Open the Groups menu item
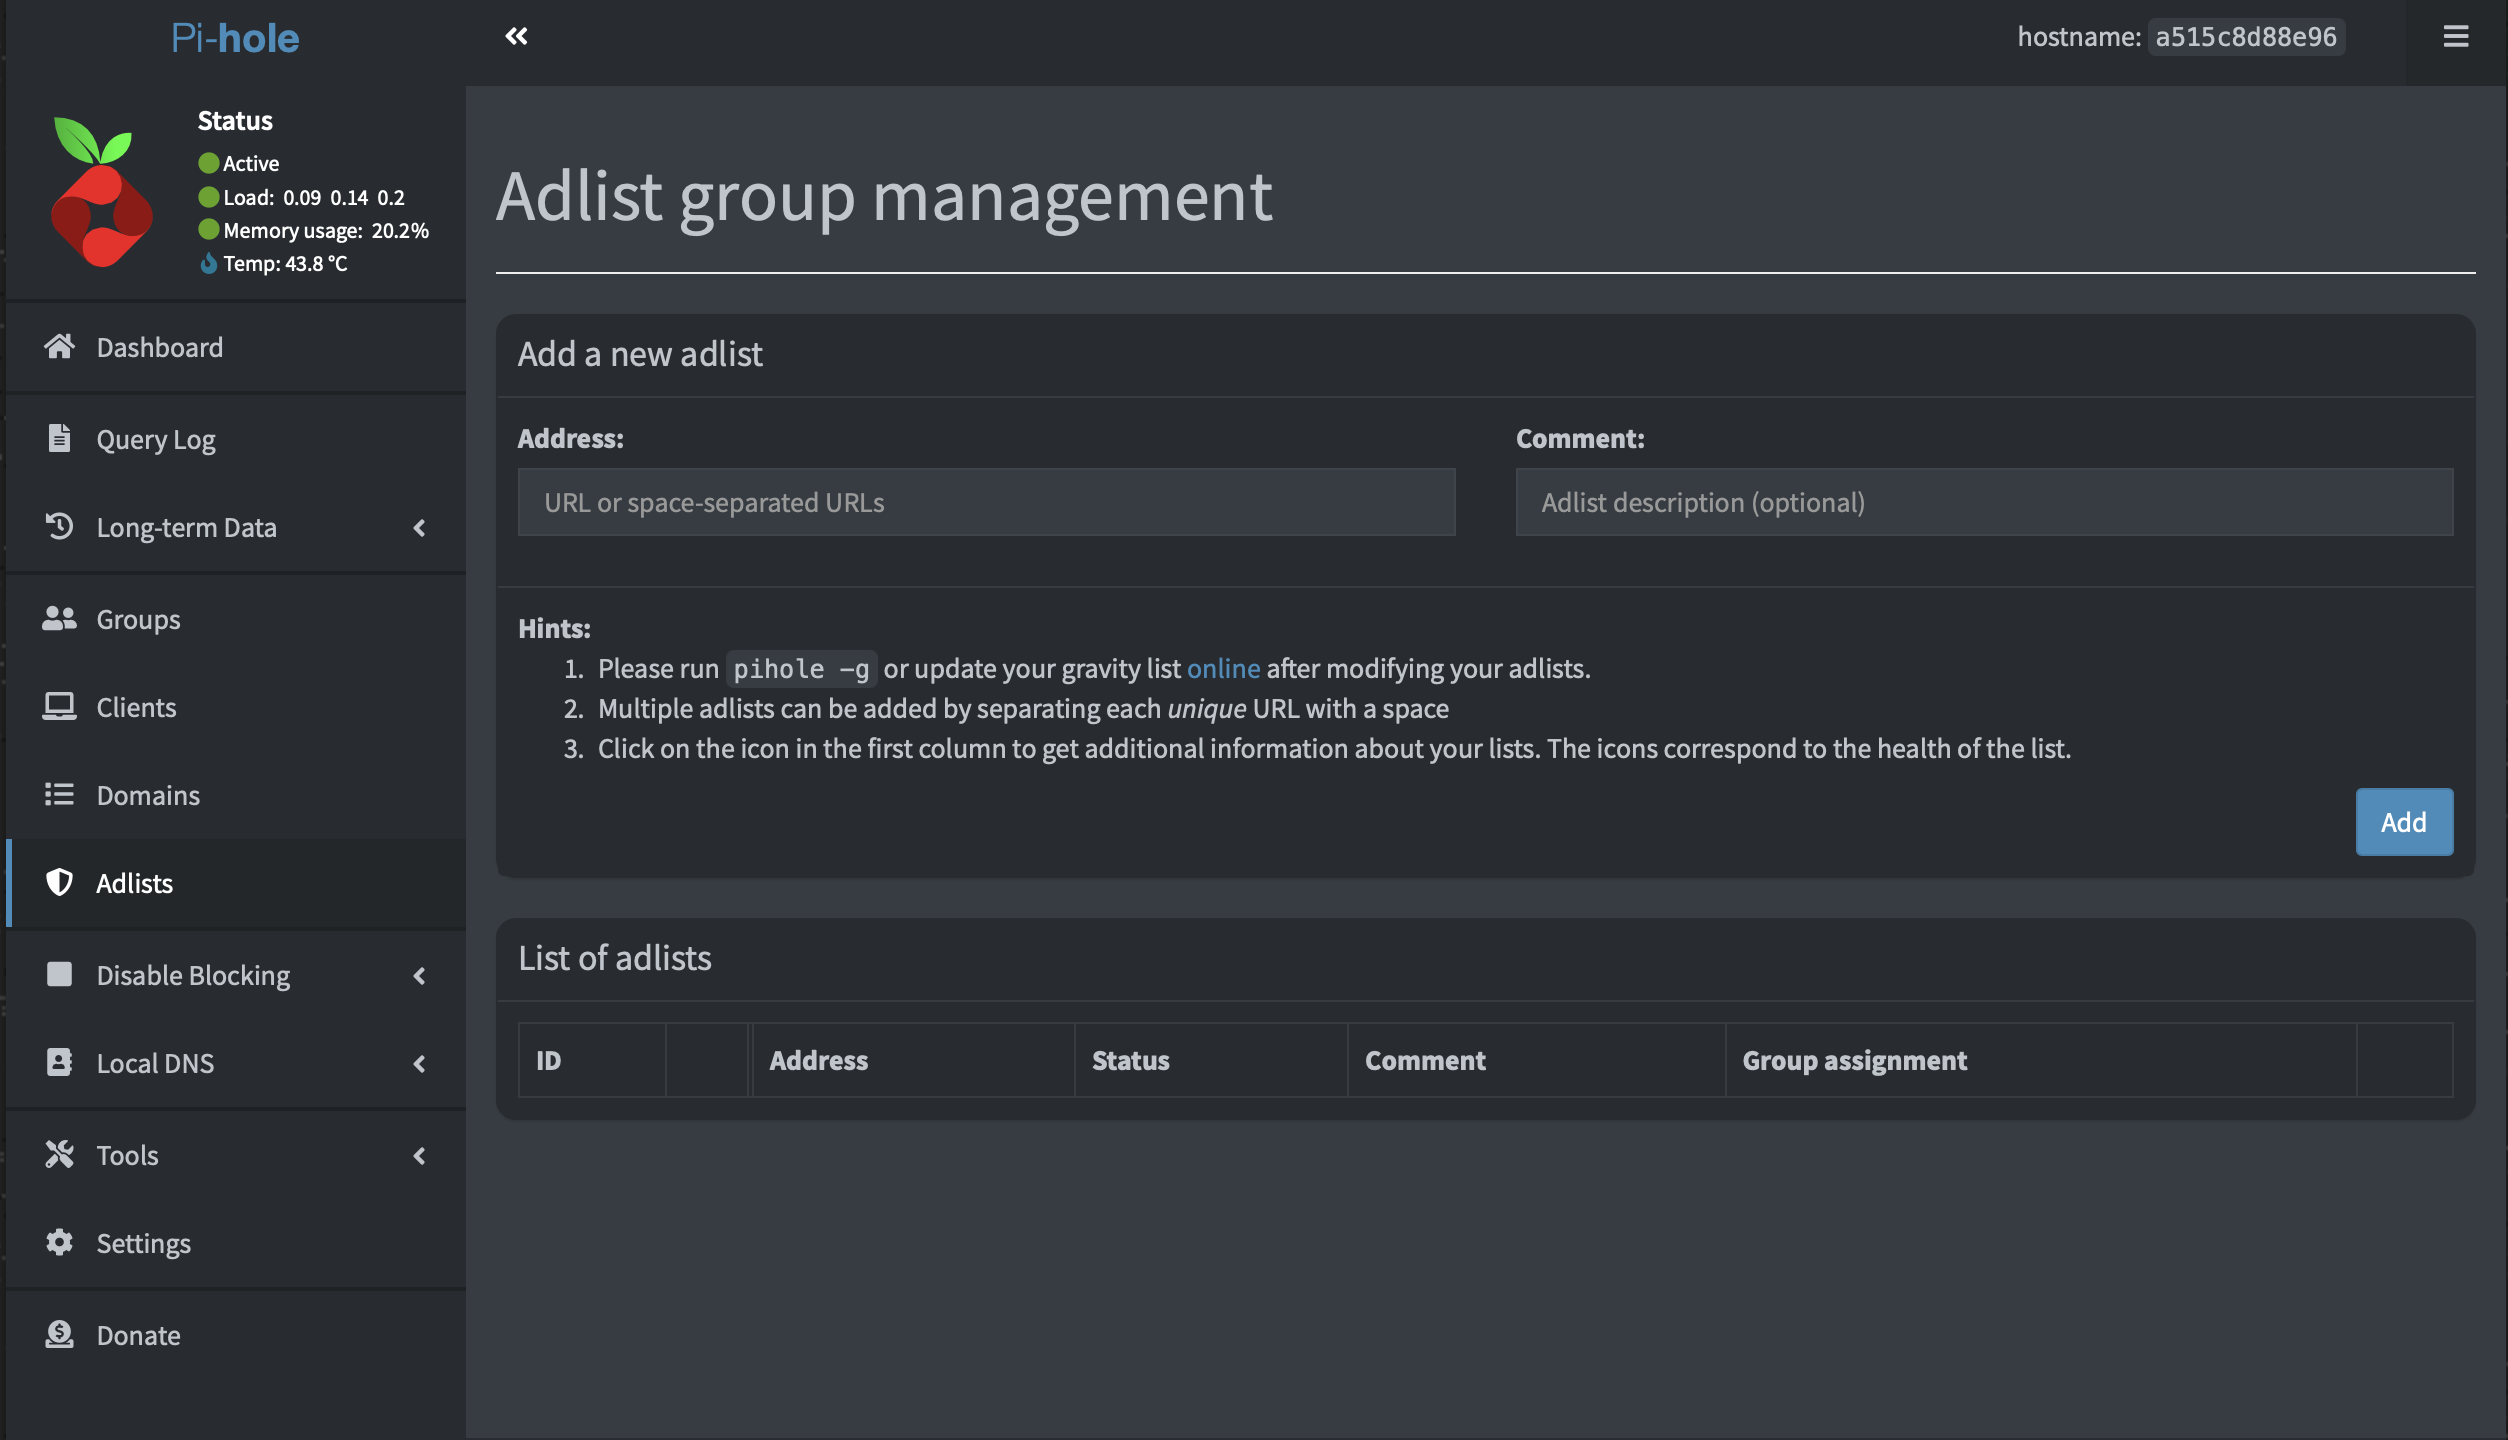This screenshot has height=1440, width=2508. click(x=236, y=619)
